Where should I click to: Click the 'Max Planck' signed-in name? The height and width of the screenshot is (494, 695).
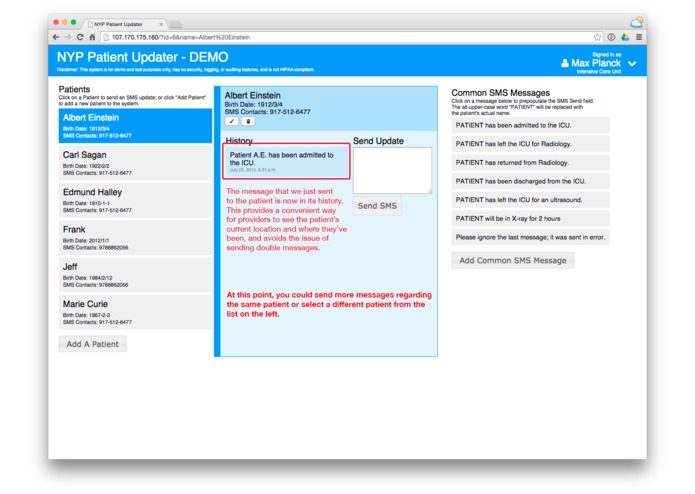tap(596, 63)
